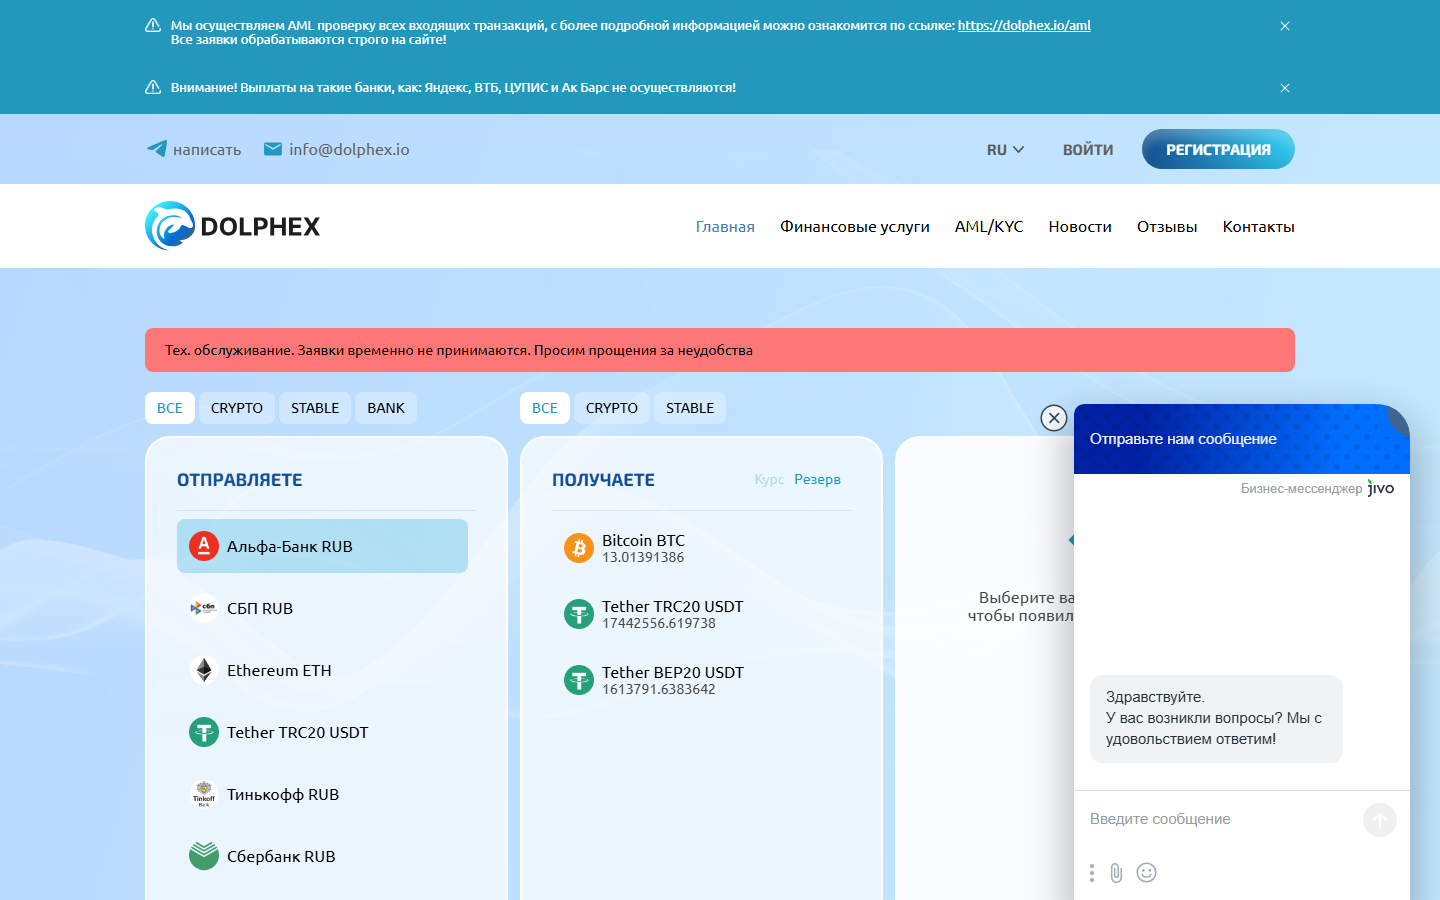Switch receive list to Резерв view
The image size is (1440, 900).
click(x=817, y=480)
